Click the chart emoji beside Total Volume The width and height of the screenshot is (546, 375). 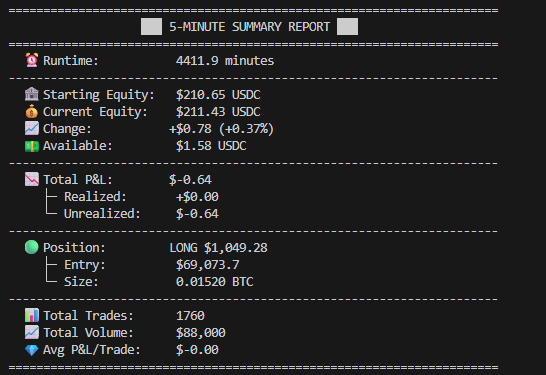click(x=32, y=332)
